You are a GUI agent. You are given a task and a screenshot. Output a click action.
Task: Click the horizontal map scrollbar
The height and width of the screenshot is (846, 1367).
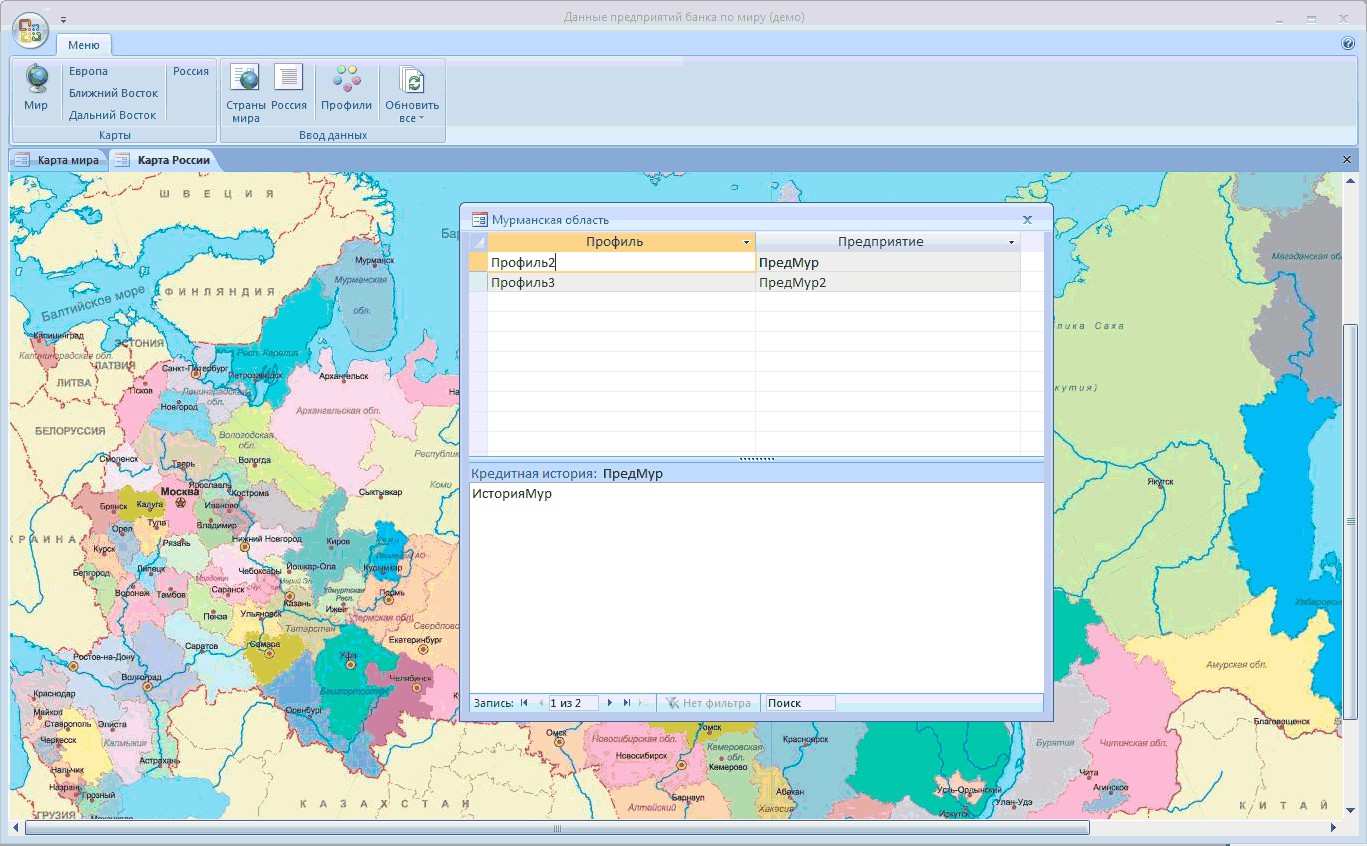556,828
